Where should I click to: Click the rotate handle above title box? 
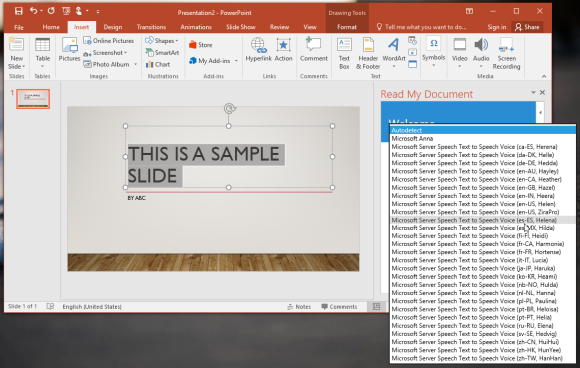click(x=229, y=108)
